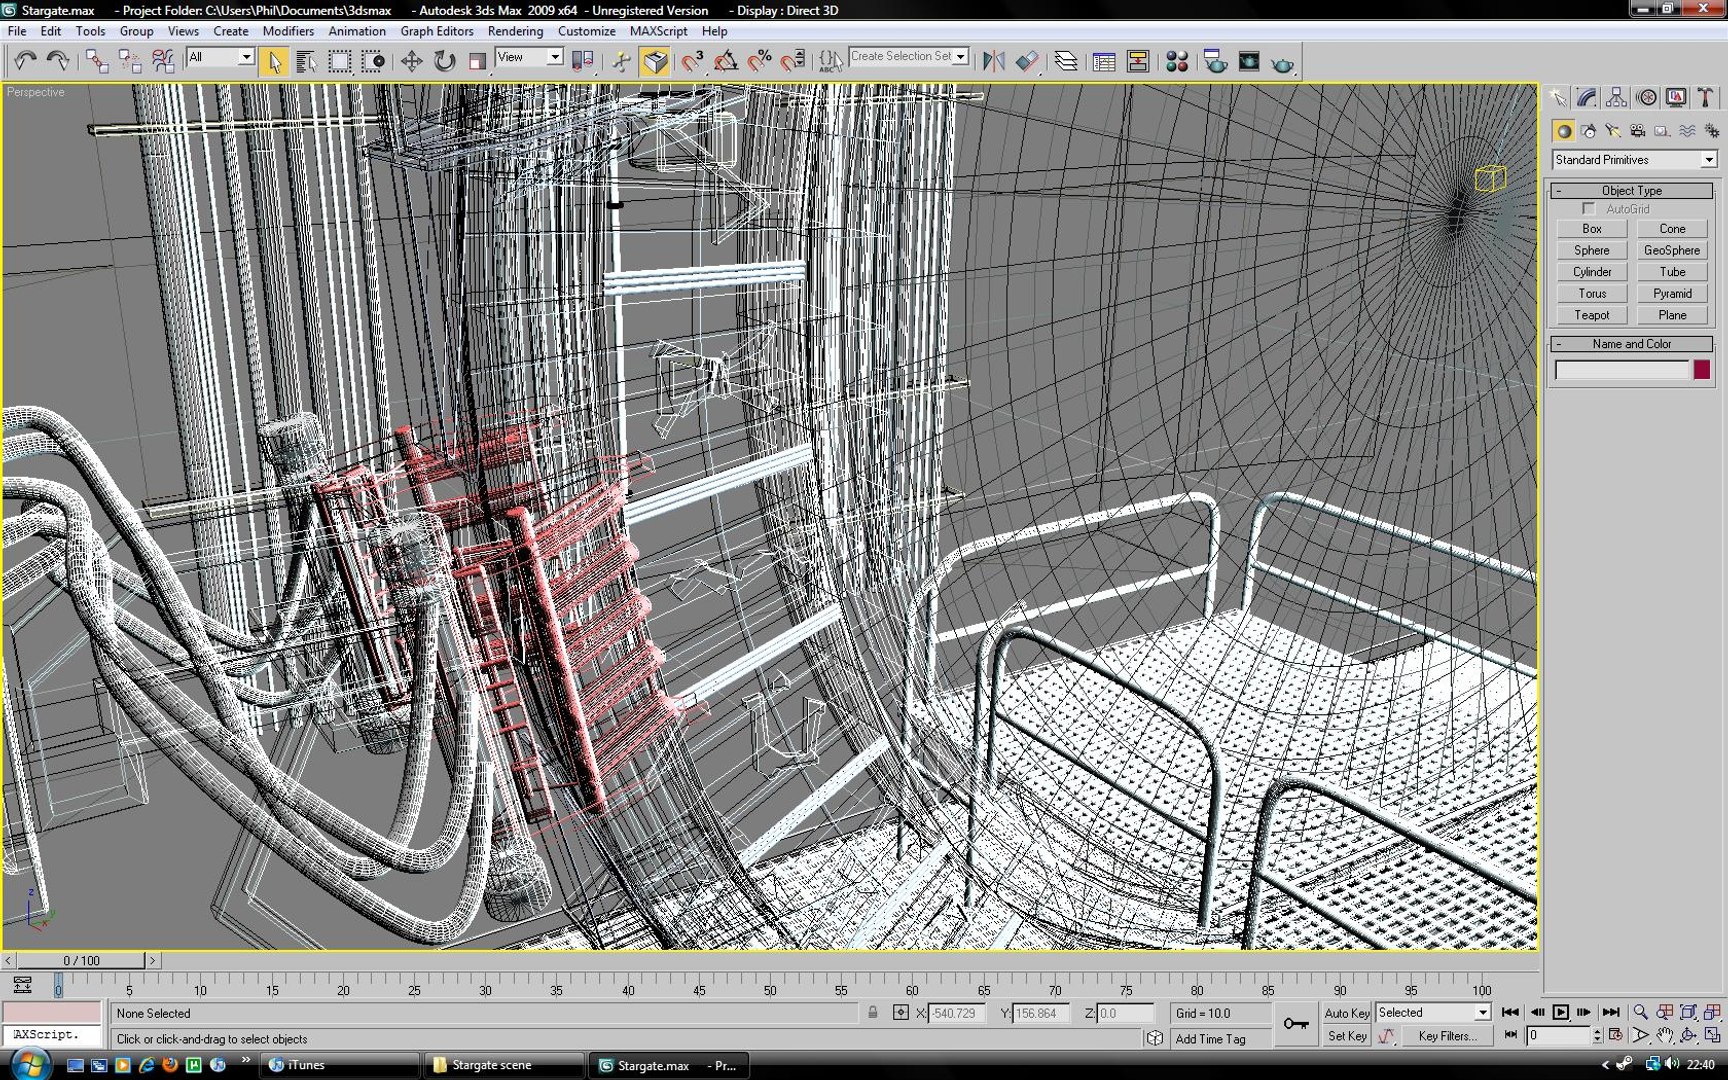
Task: Open the Standard Primitives dropdown
Action: point(1634,160)
